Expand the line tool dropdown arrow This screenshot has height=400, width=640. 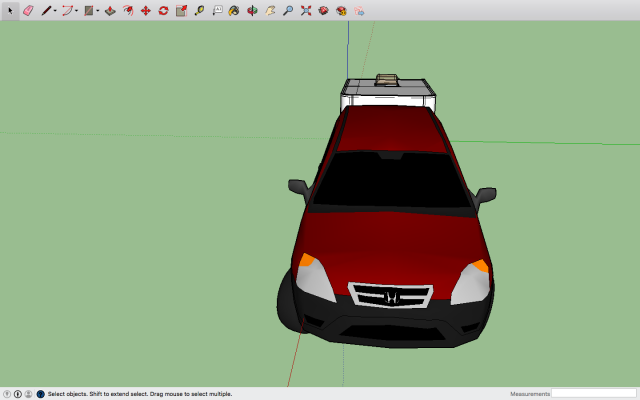55,11
